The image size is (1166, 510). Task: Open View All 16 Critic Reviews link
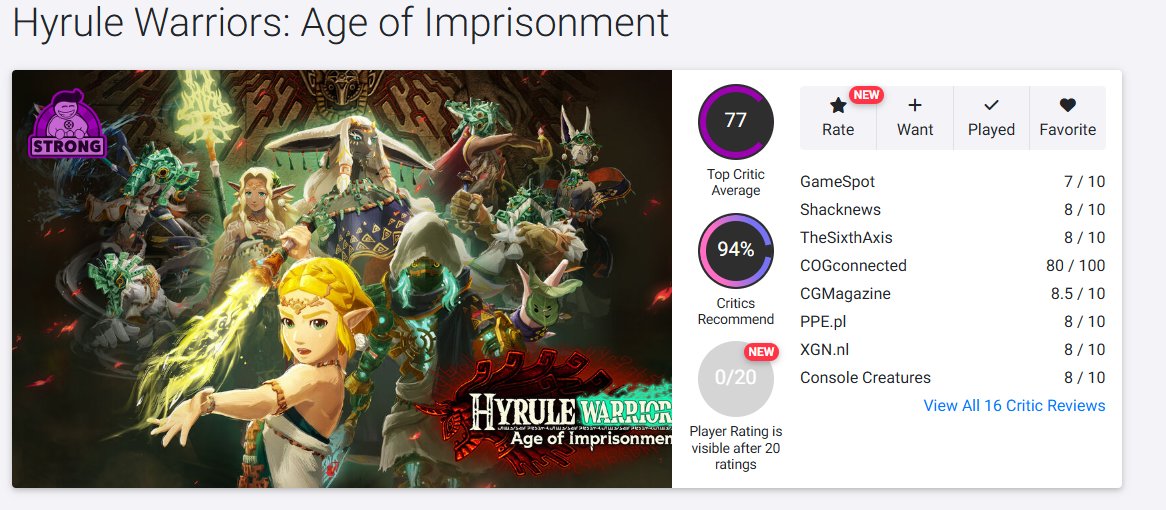[1014, 405]
